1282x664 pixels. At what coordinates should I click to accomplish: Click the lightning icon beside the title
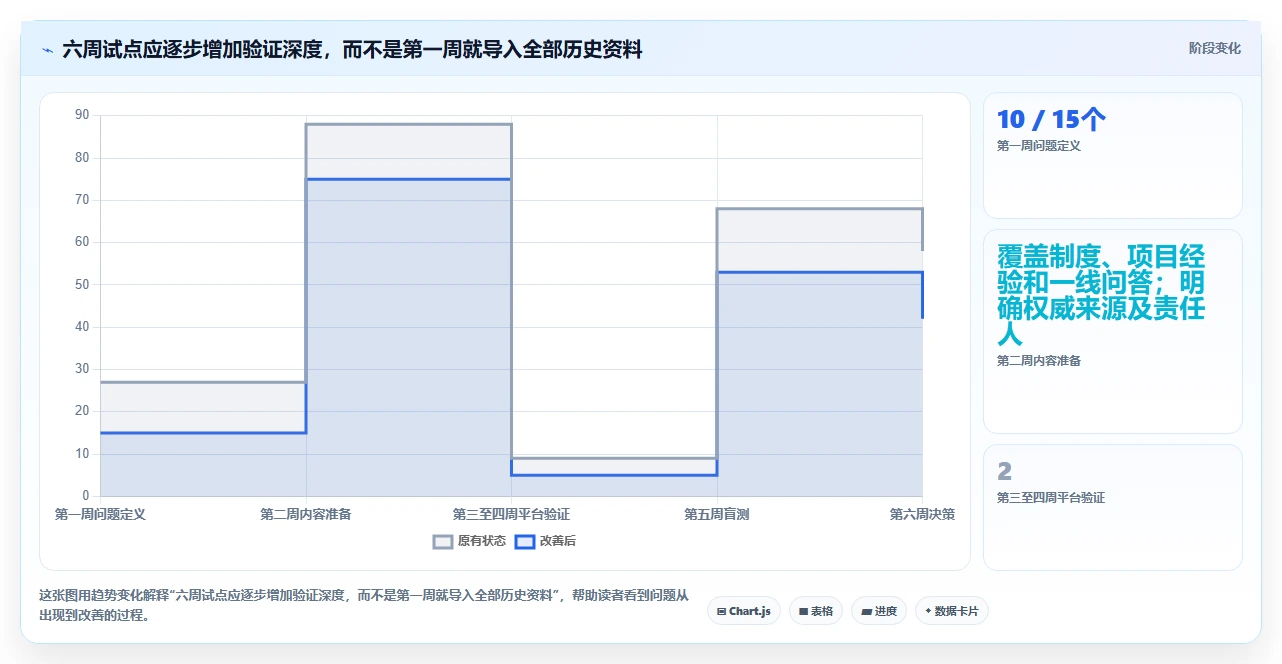pyautogui.click(x=47, y=49)
